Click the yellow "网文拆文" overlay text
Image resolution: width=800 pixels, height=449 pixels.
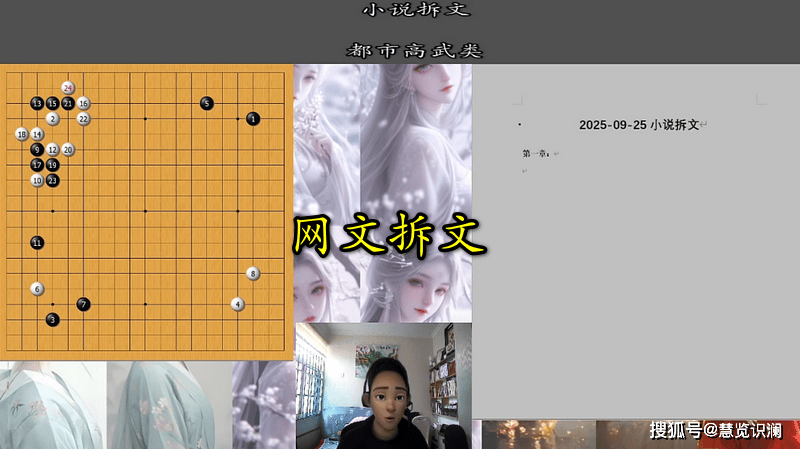(389, 236)
